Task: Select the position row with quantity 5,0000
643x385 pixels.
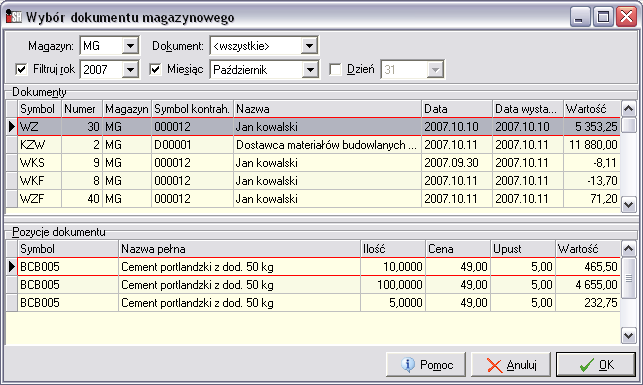Action: (319, 303)
